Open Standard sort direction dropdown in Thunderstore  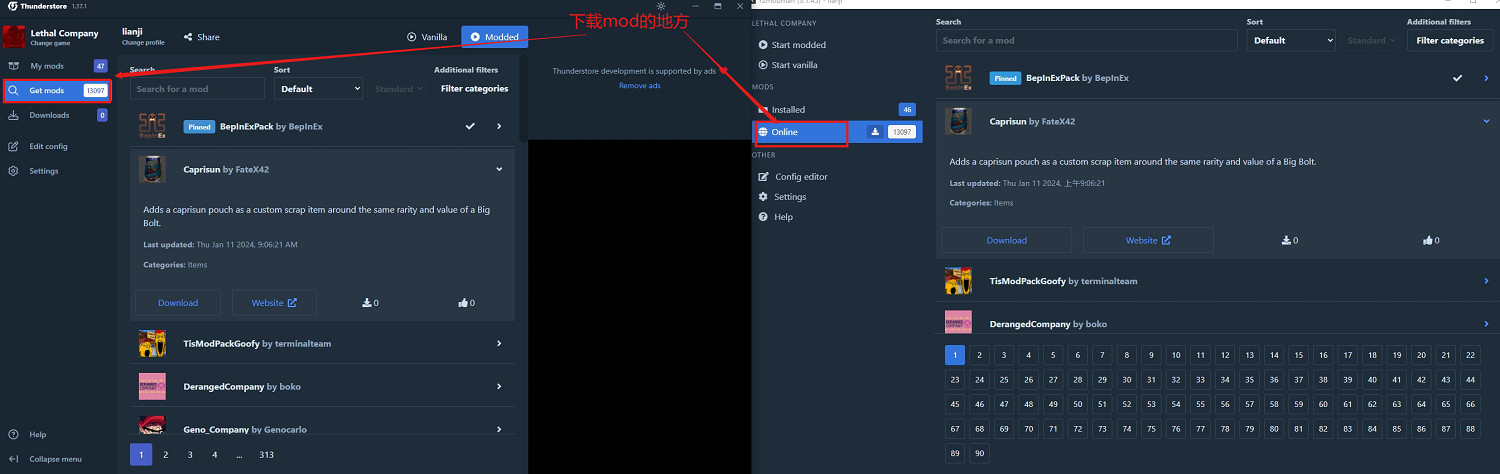399,89
